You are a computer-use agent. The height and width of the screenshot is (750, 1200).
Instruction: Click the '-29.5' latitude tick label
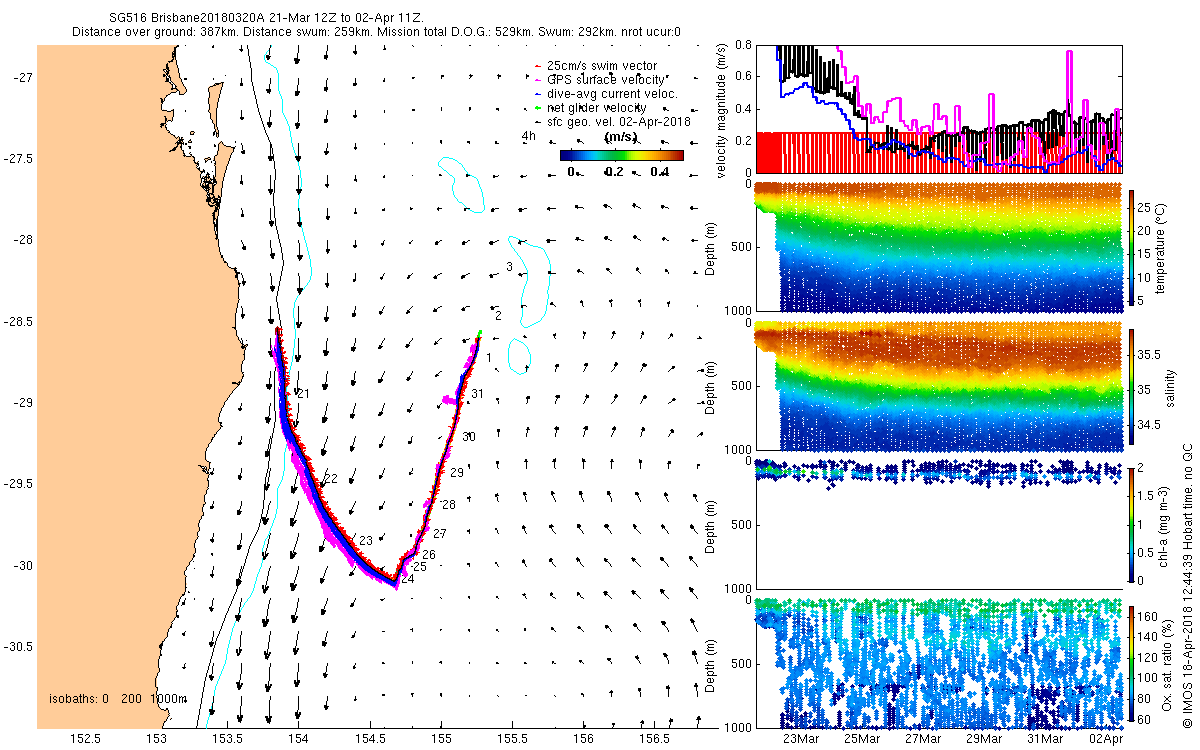(x=17, y=483)
